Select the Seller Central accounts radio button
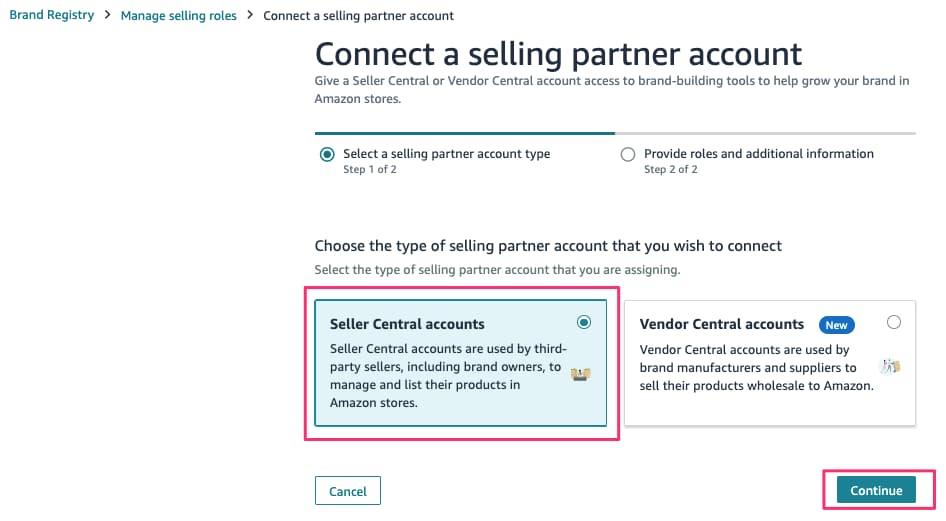 [x=583, y=323]
